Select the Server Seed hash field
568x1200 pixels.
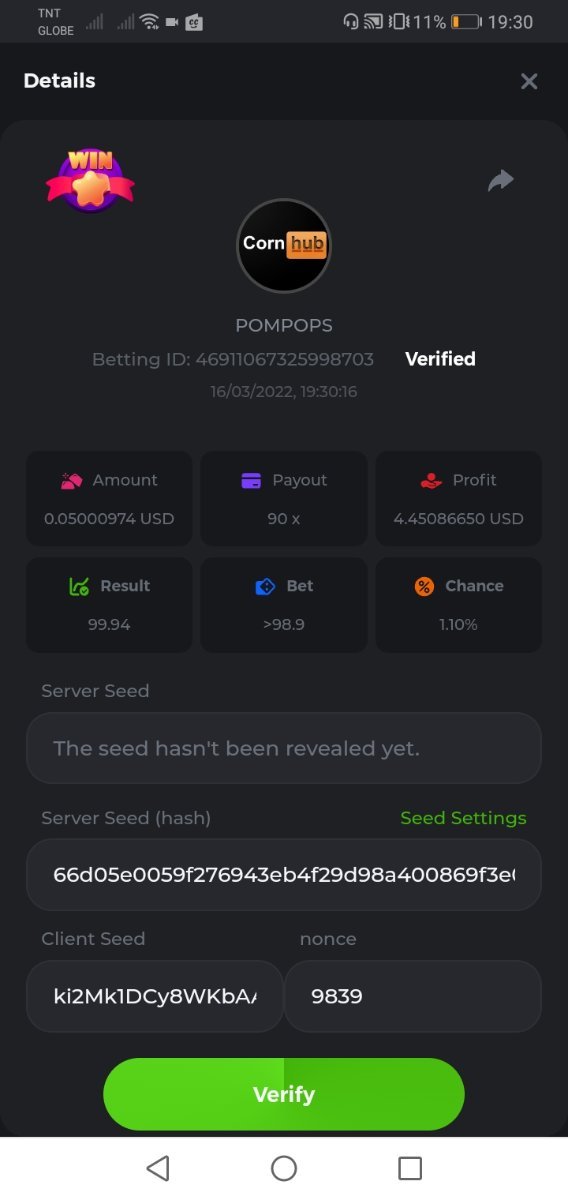tap(284, 875)
